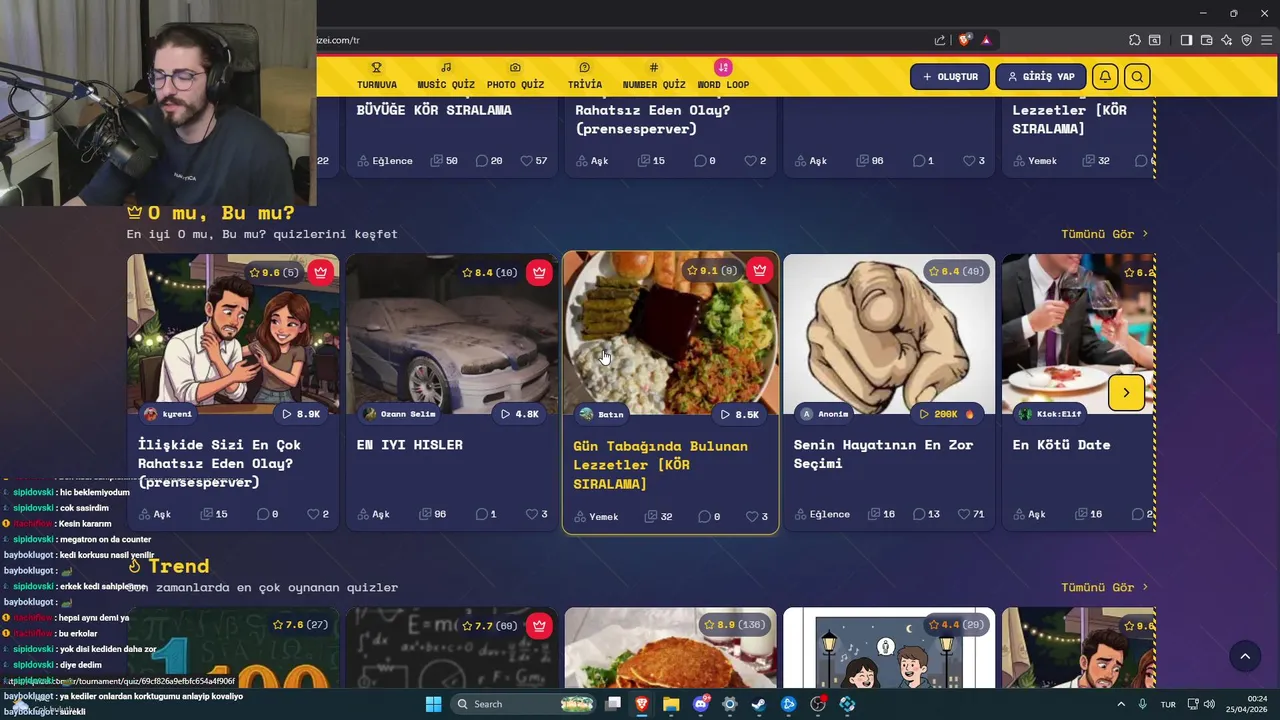This screenshot has height=720, width=1280.
Task: Open the browser extensions puzzle icon
Action: [x=1134, y=40]
